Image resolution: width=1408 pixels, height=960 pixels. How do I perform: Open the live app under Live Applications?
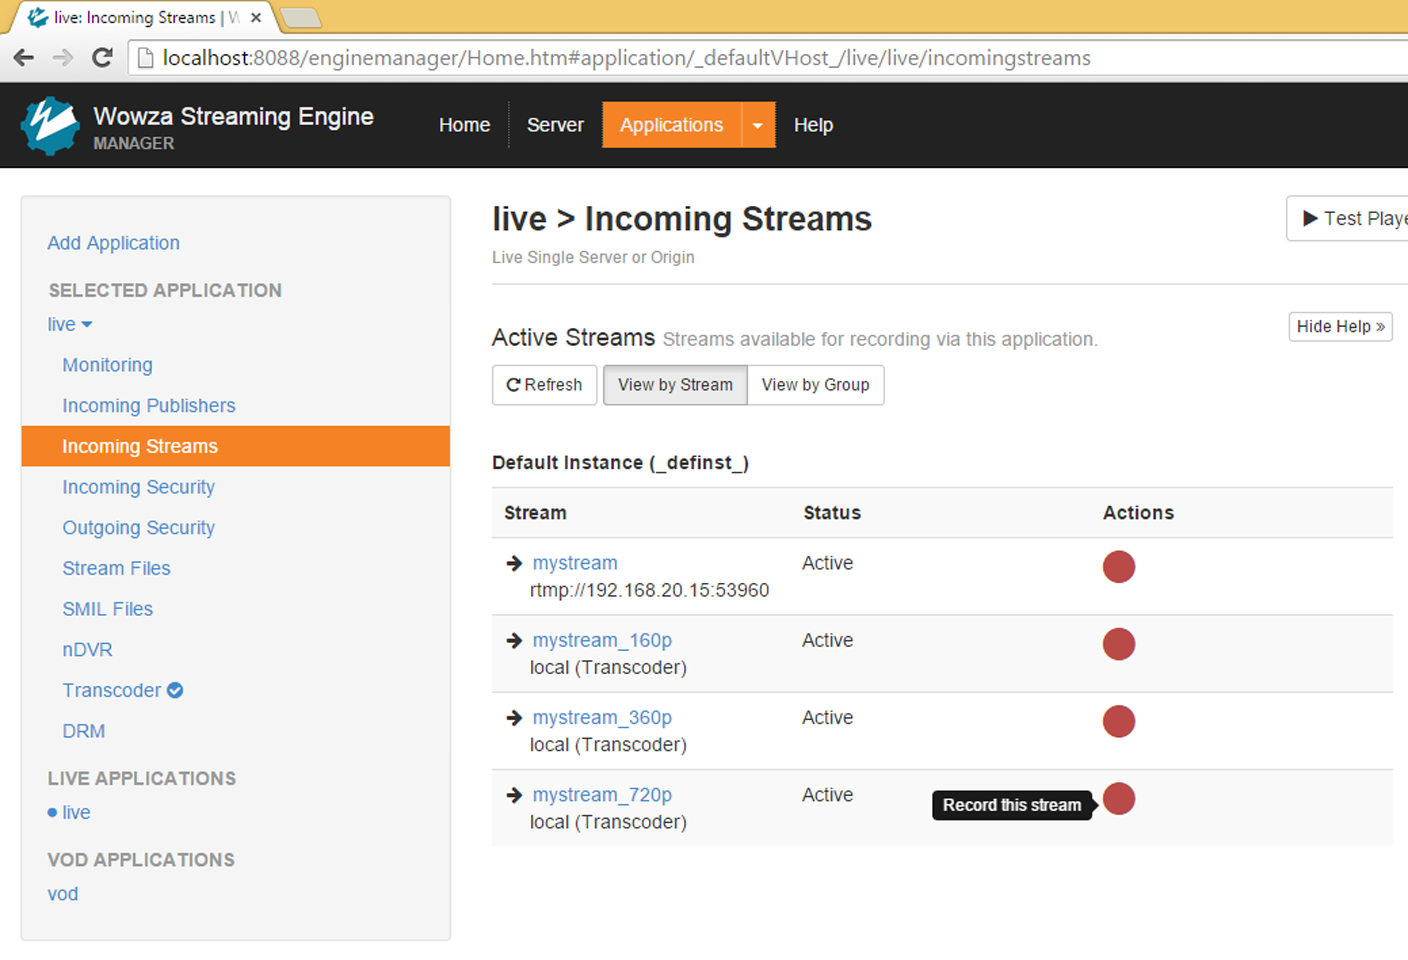tap(76, 813)
